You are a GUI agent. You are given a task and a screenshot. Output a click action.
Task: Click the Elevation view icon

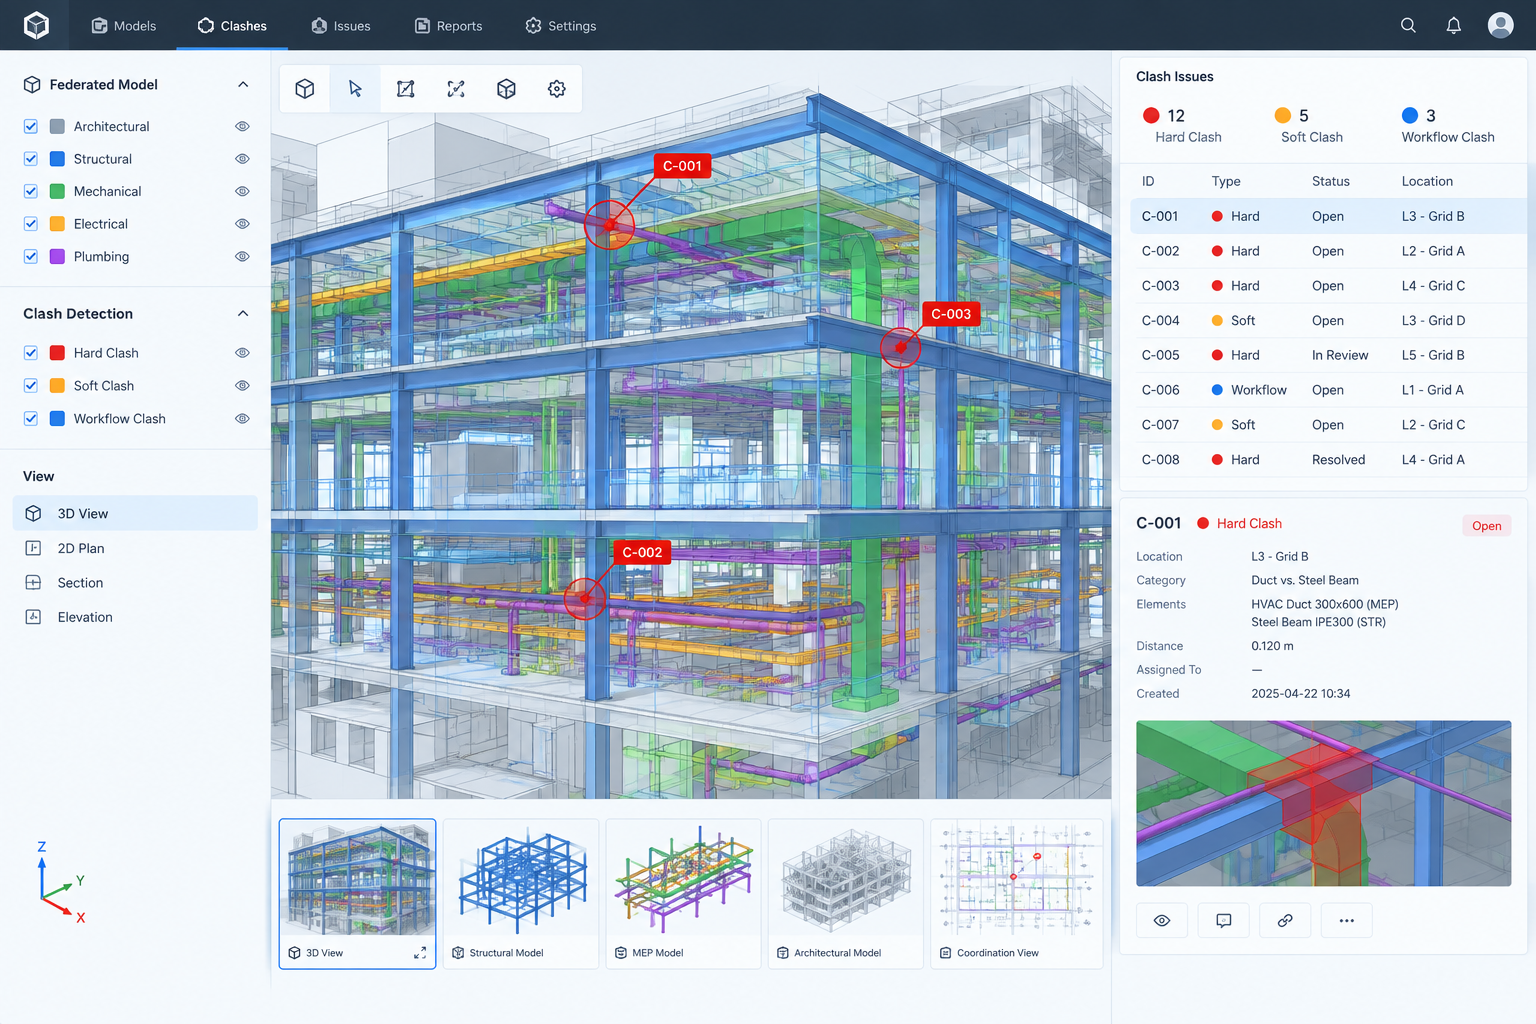pyautogui.click(x=33, y=617)
